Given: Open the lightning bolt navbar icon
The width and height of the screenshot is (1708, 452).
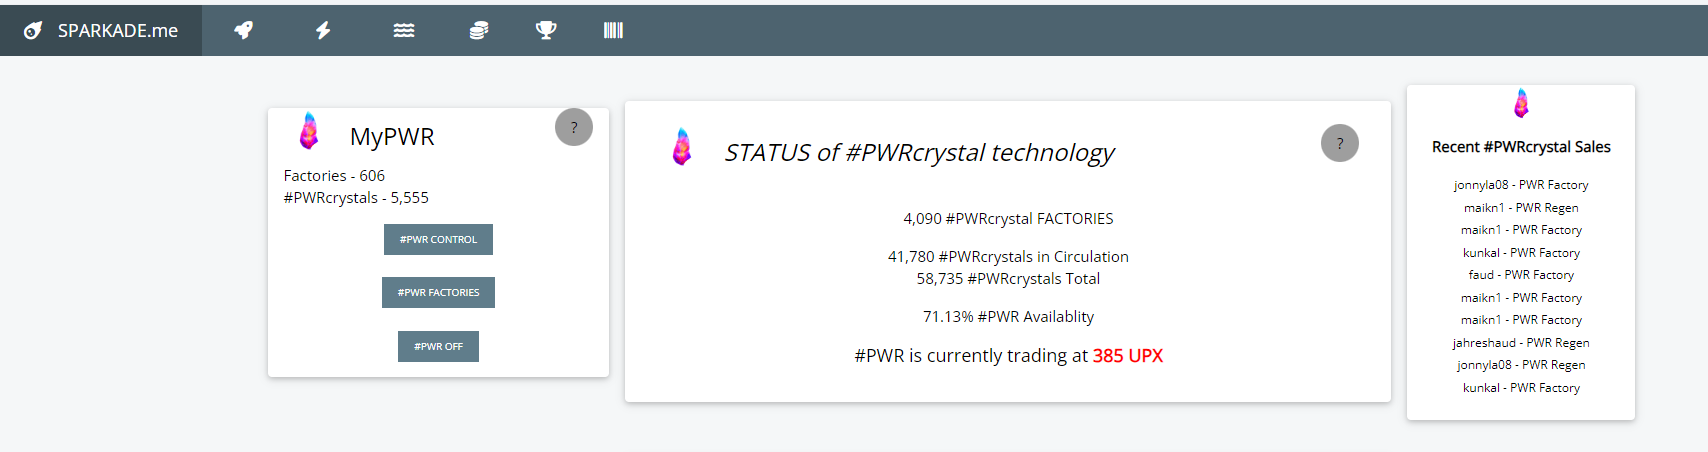Looking at the screenshot, I should [x=323, y=31].
